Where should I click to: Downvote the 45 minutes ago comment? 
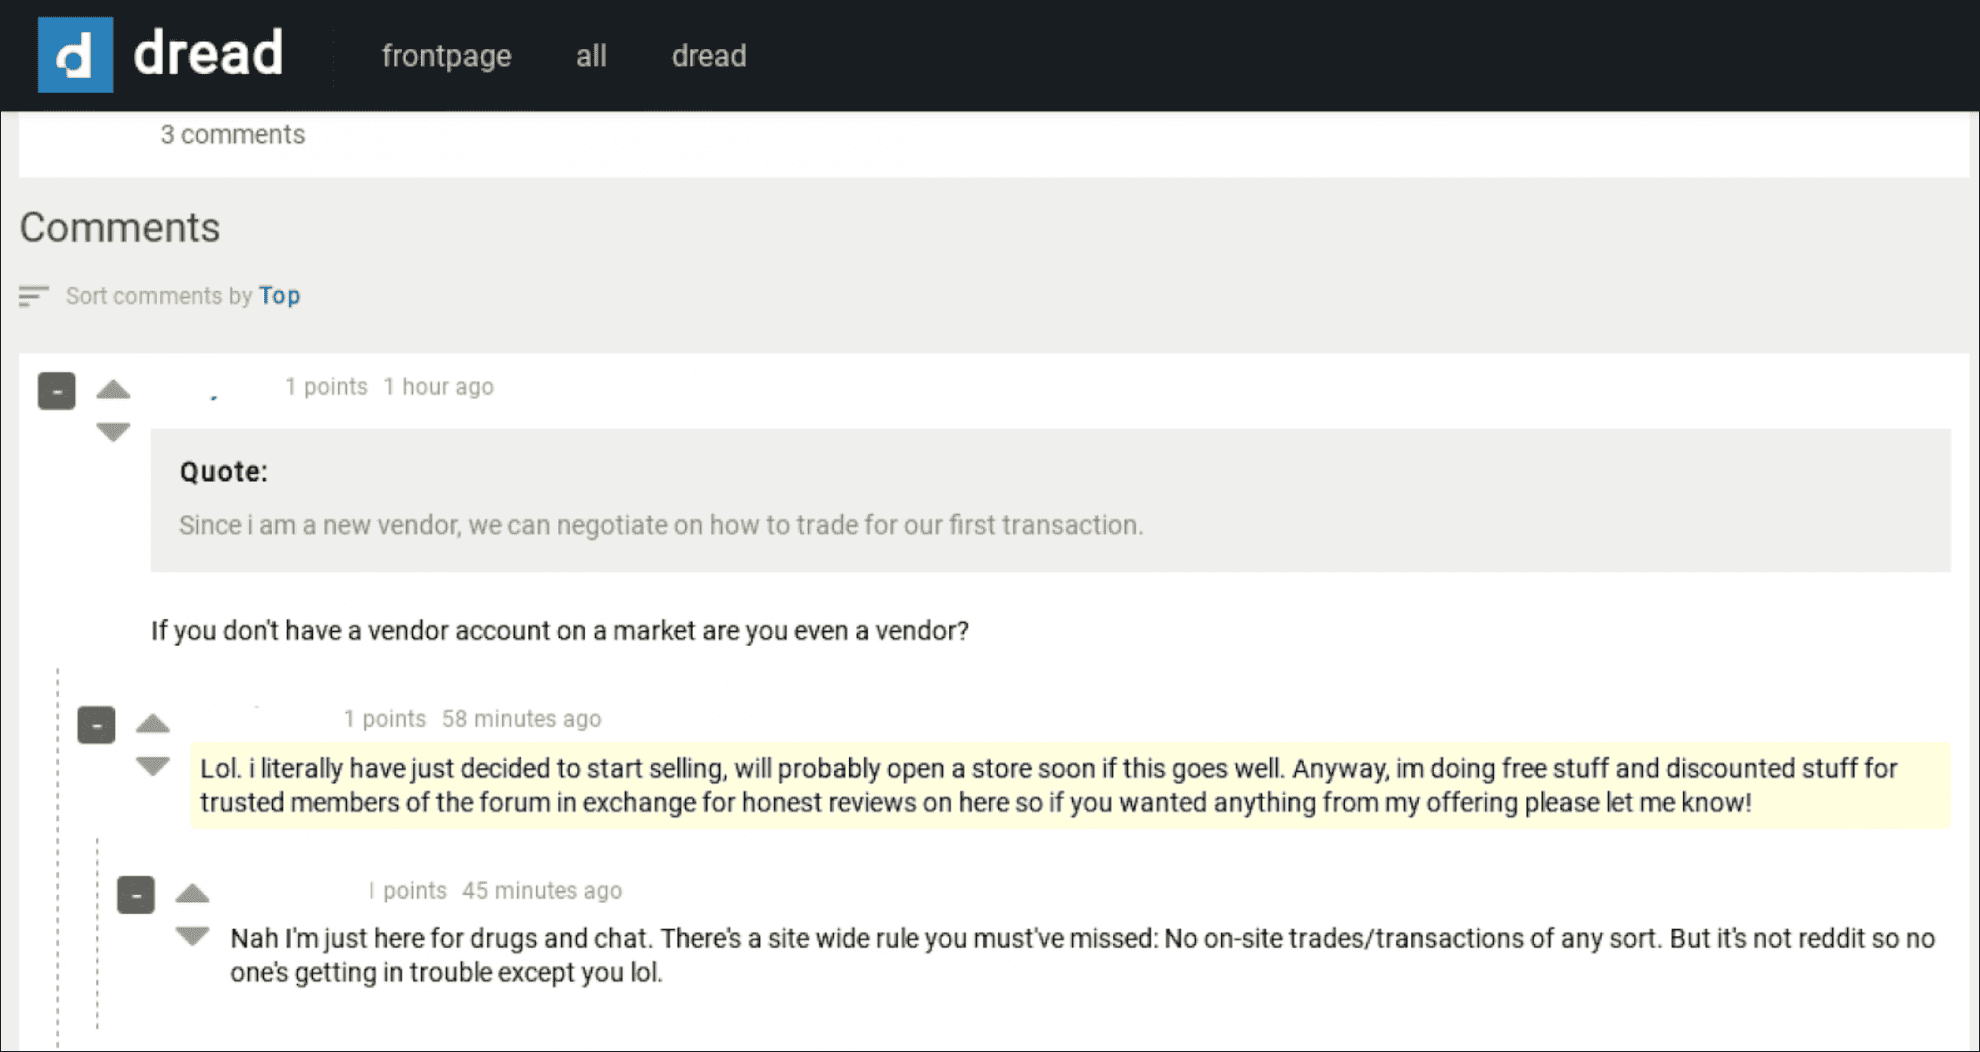(x=191, y=936)
